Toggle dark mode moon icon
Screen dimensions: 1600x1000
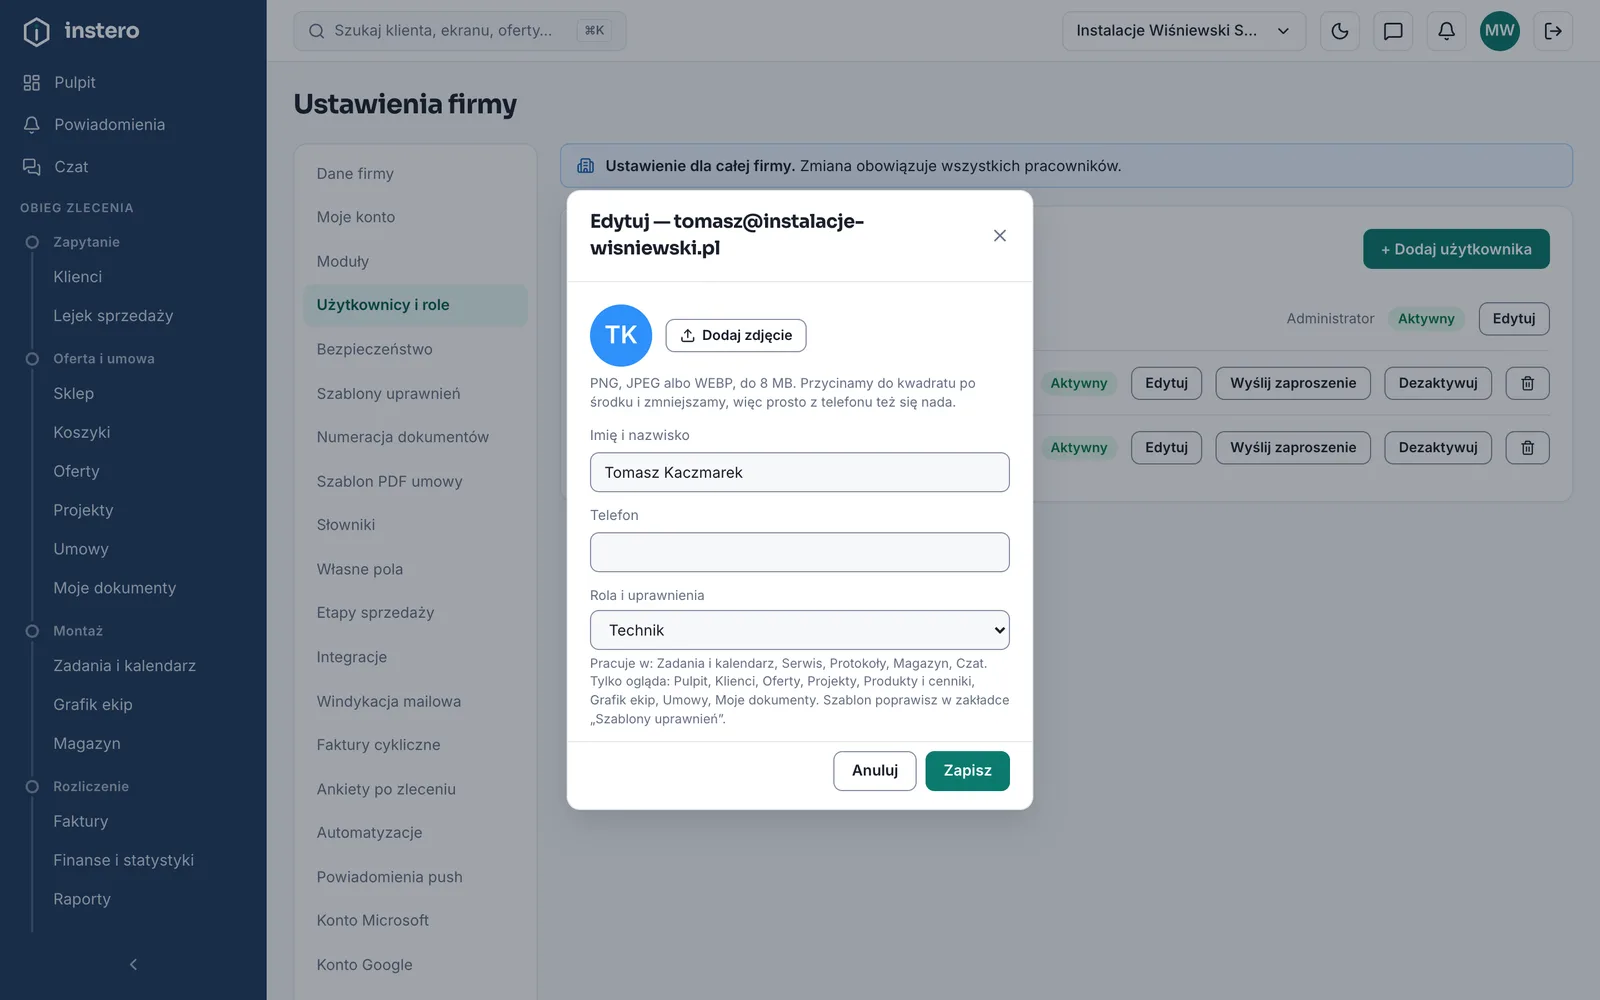pos(1340,31)
